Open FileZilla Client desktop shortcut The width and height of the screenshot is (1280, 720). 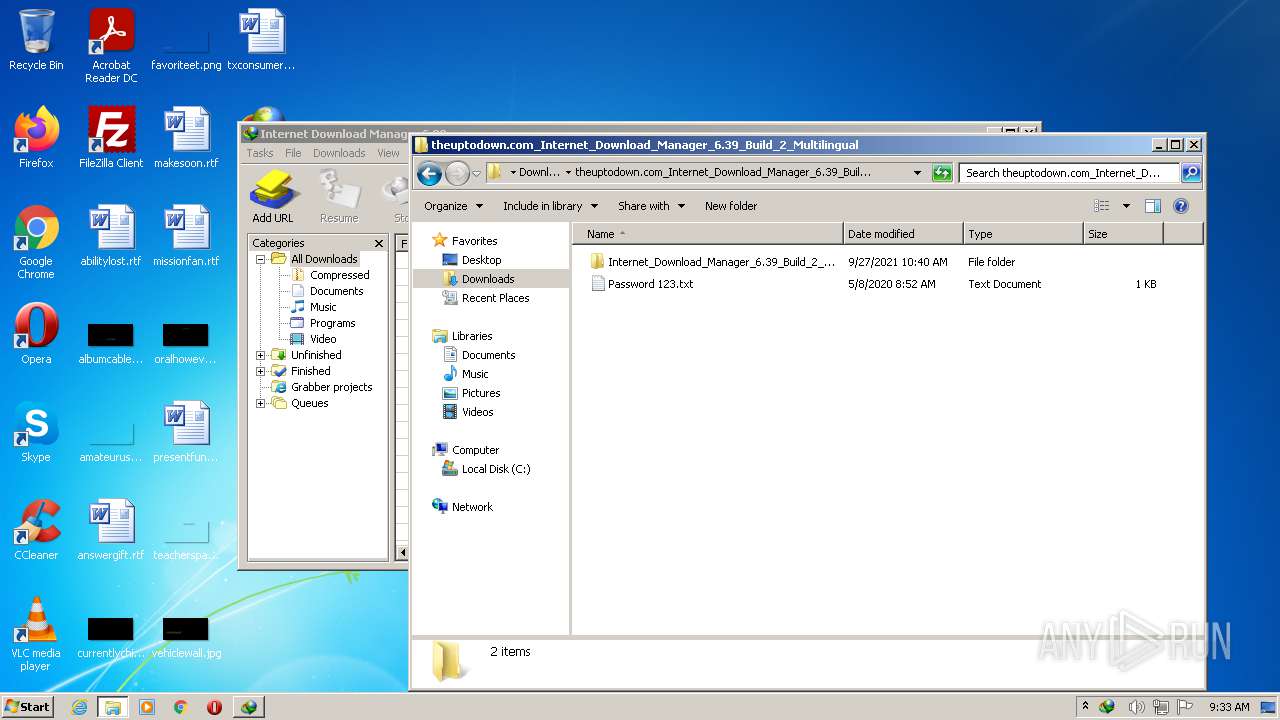click(x=111, y=138)
